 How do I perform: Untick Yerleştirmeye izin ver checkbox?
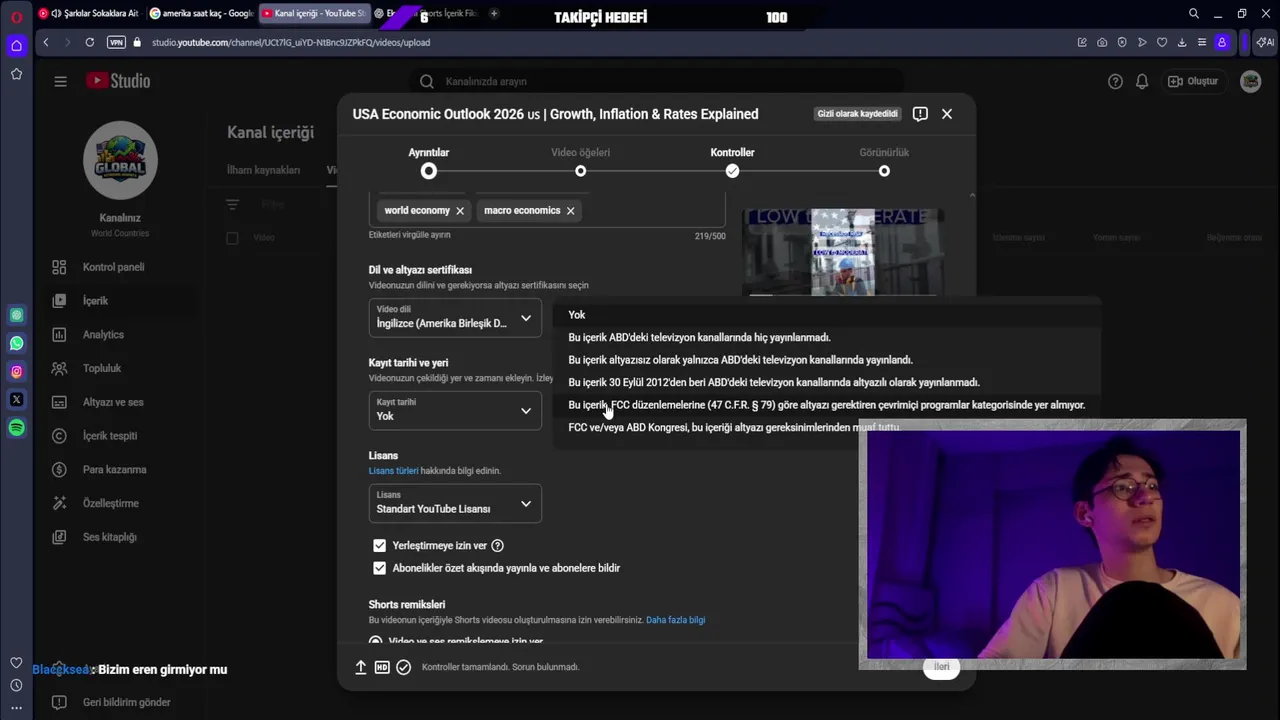[x=379, y=546]
